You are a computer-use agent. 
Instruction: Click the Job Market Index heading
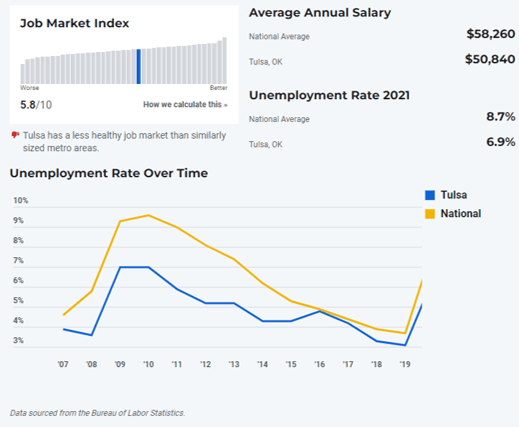[75, 23]
